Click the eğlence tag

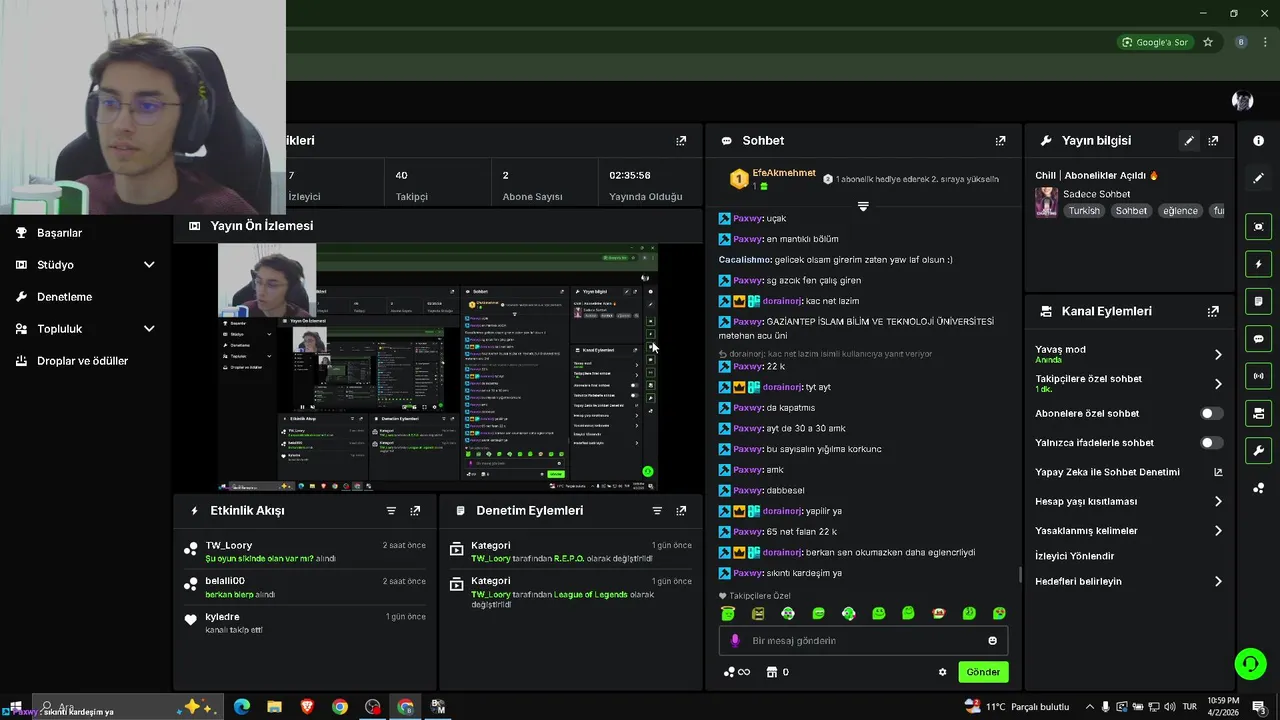pyautogui.click(x=1180, y=211)
